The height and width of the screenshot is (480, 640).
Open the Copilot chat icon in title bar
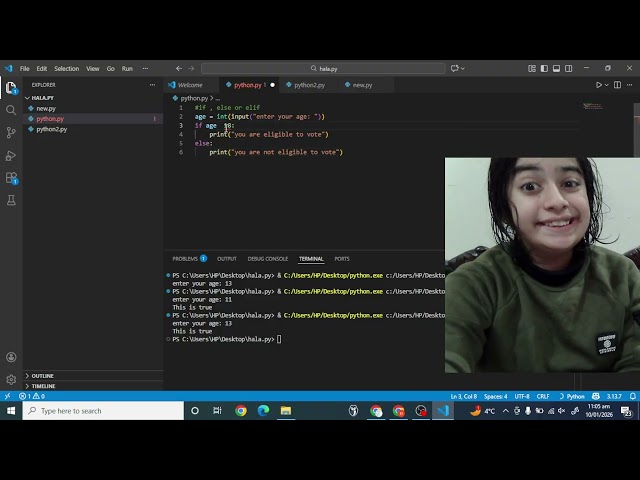point(454,68)
